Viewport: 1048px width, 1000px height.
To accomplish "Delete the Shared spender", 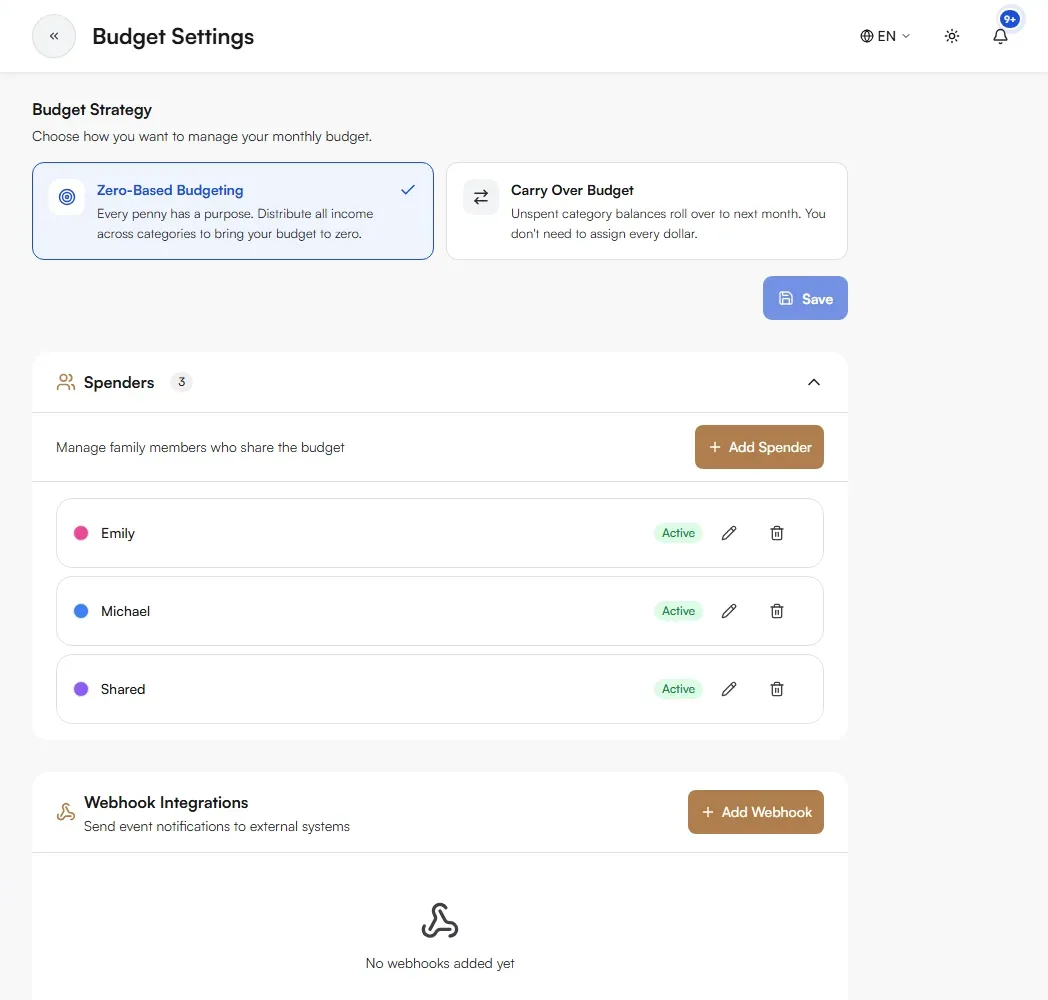I will pyautogui.click(x=777, y=689).
